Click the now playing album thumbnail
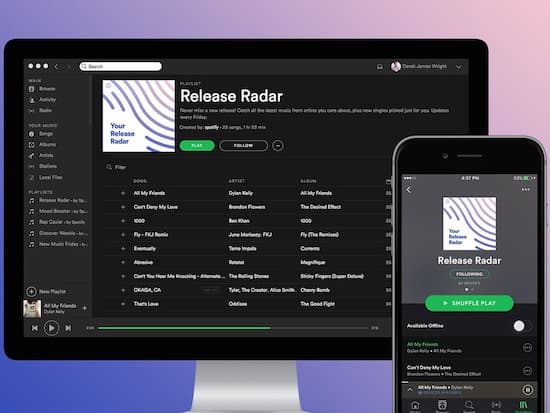The height and width of the screenshot is (413, 550). 32,308
